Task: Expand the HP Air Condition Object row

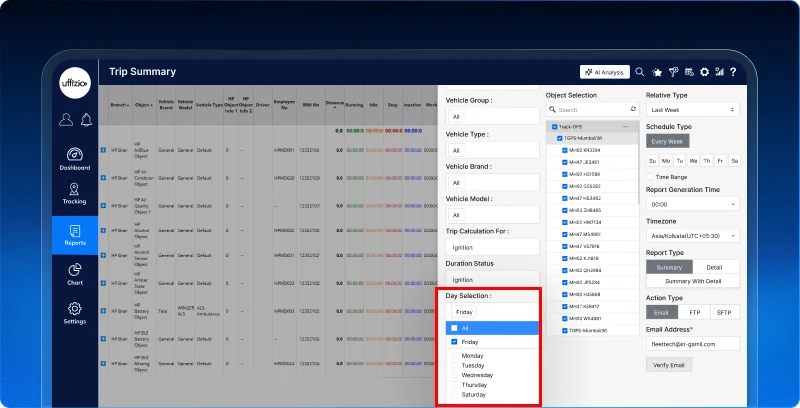Action: (104, 178)
